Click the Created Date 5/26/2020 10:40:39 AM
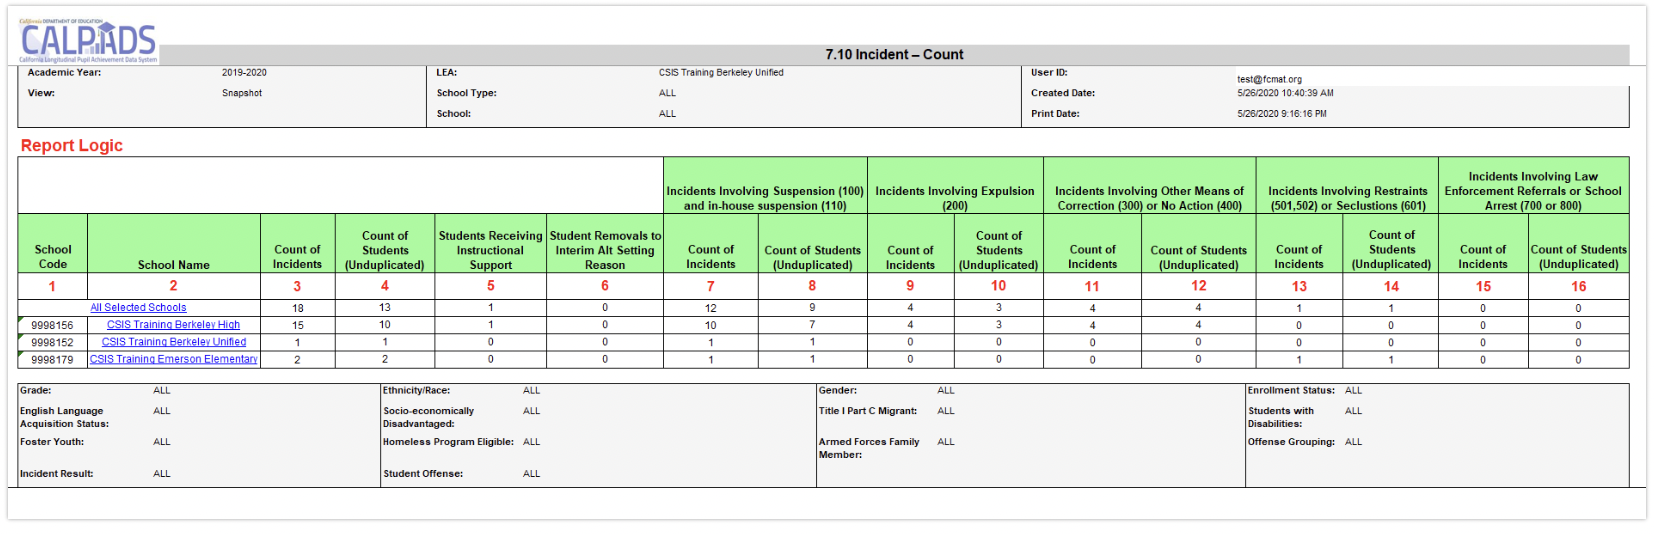Viewport: 1654px width, 534px height. [x=1285, y=93]
